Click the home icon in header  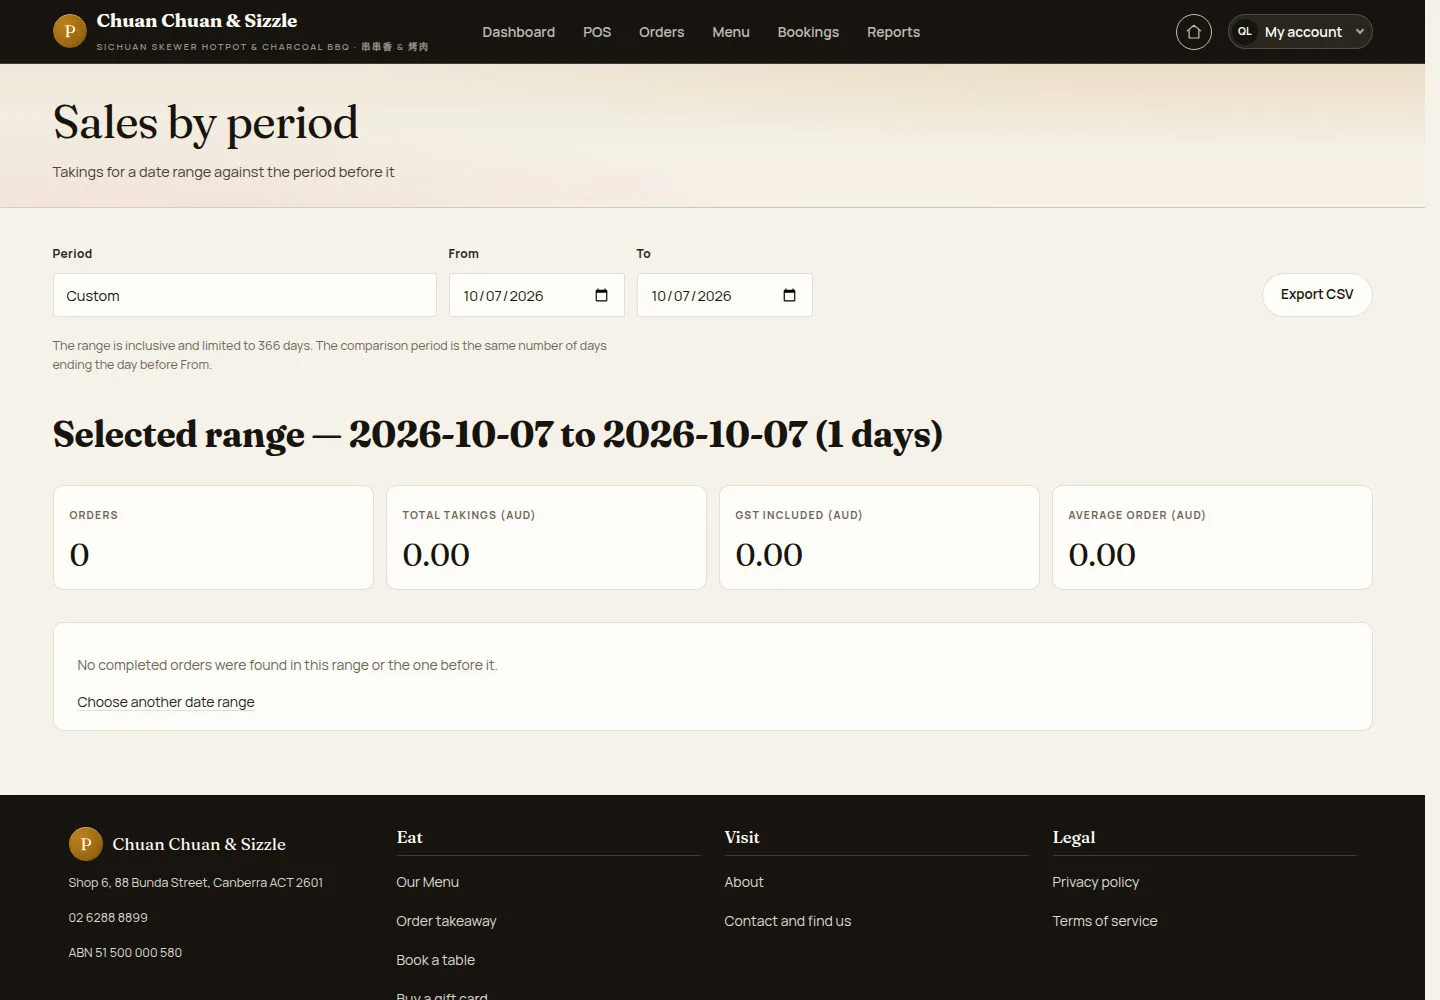[x=1193, y=32]
